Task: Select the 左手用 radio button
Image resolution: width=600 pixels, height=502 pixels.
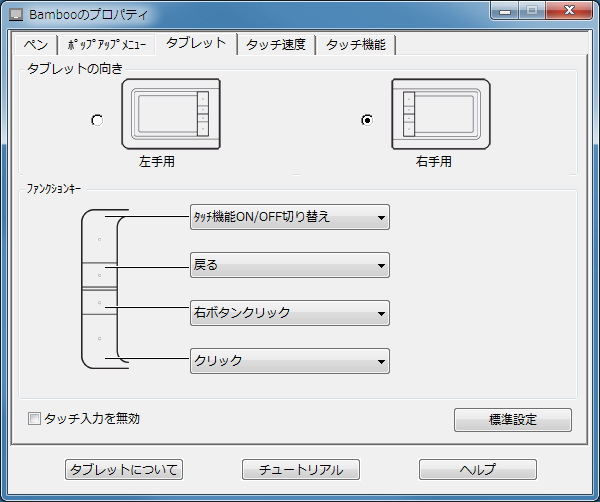Action: pos(97,120)
